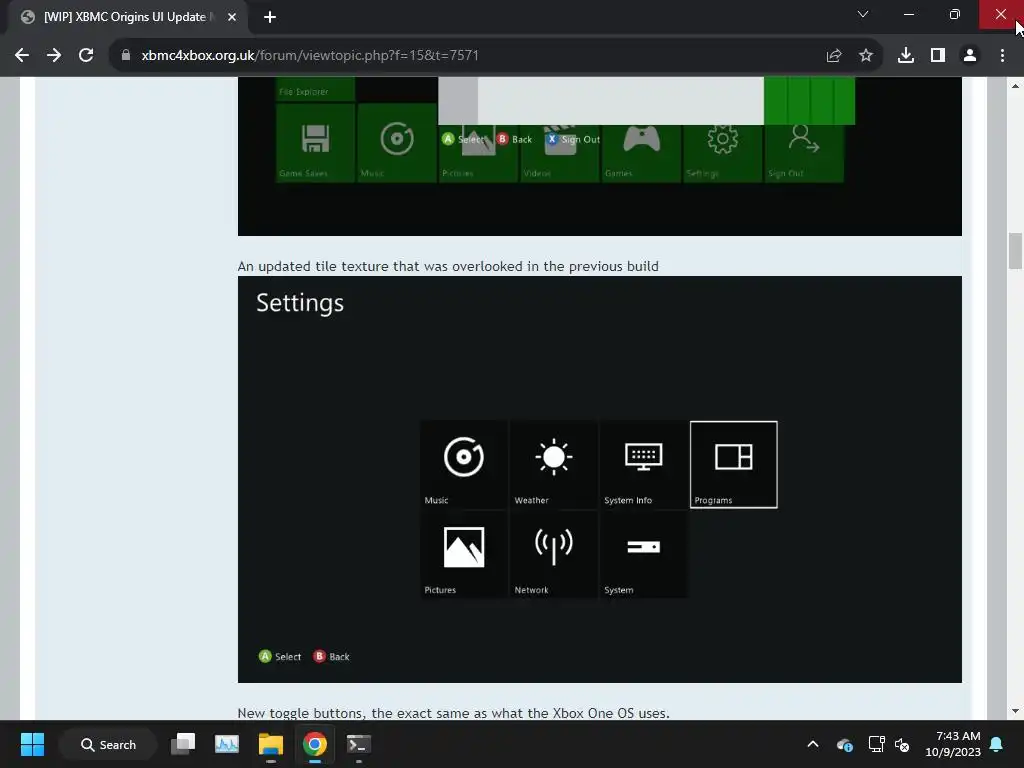Click the Weather sun tile

point(554,464)
